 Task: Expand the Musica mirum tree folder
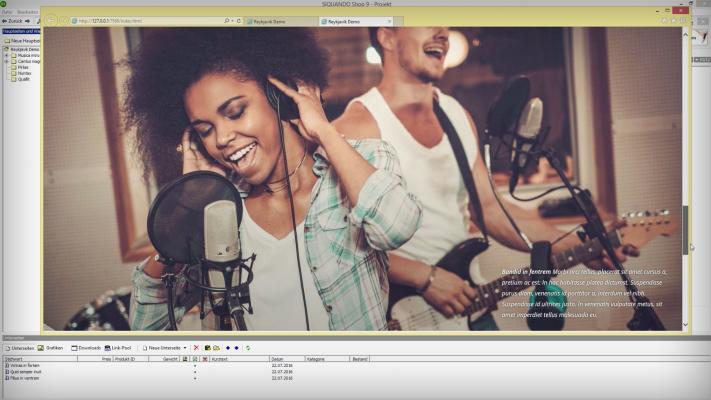click(x=5, y=55)
